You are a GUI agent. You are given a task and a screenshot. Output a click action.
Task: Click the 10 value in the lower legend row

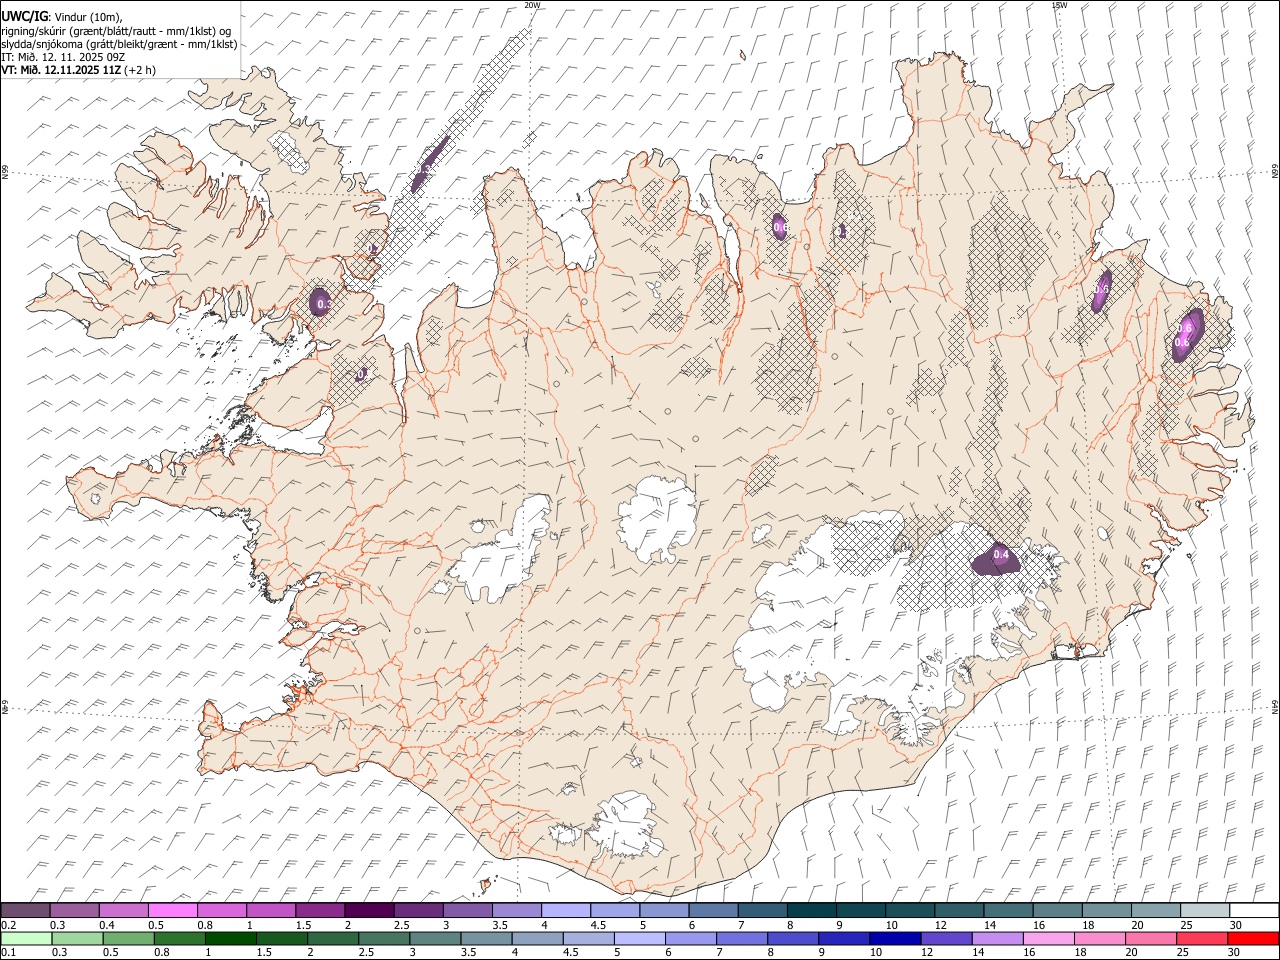tap(876, 952)
